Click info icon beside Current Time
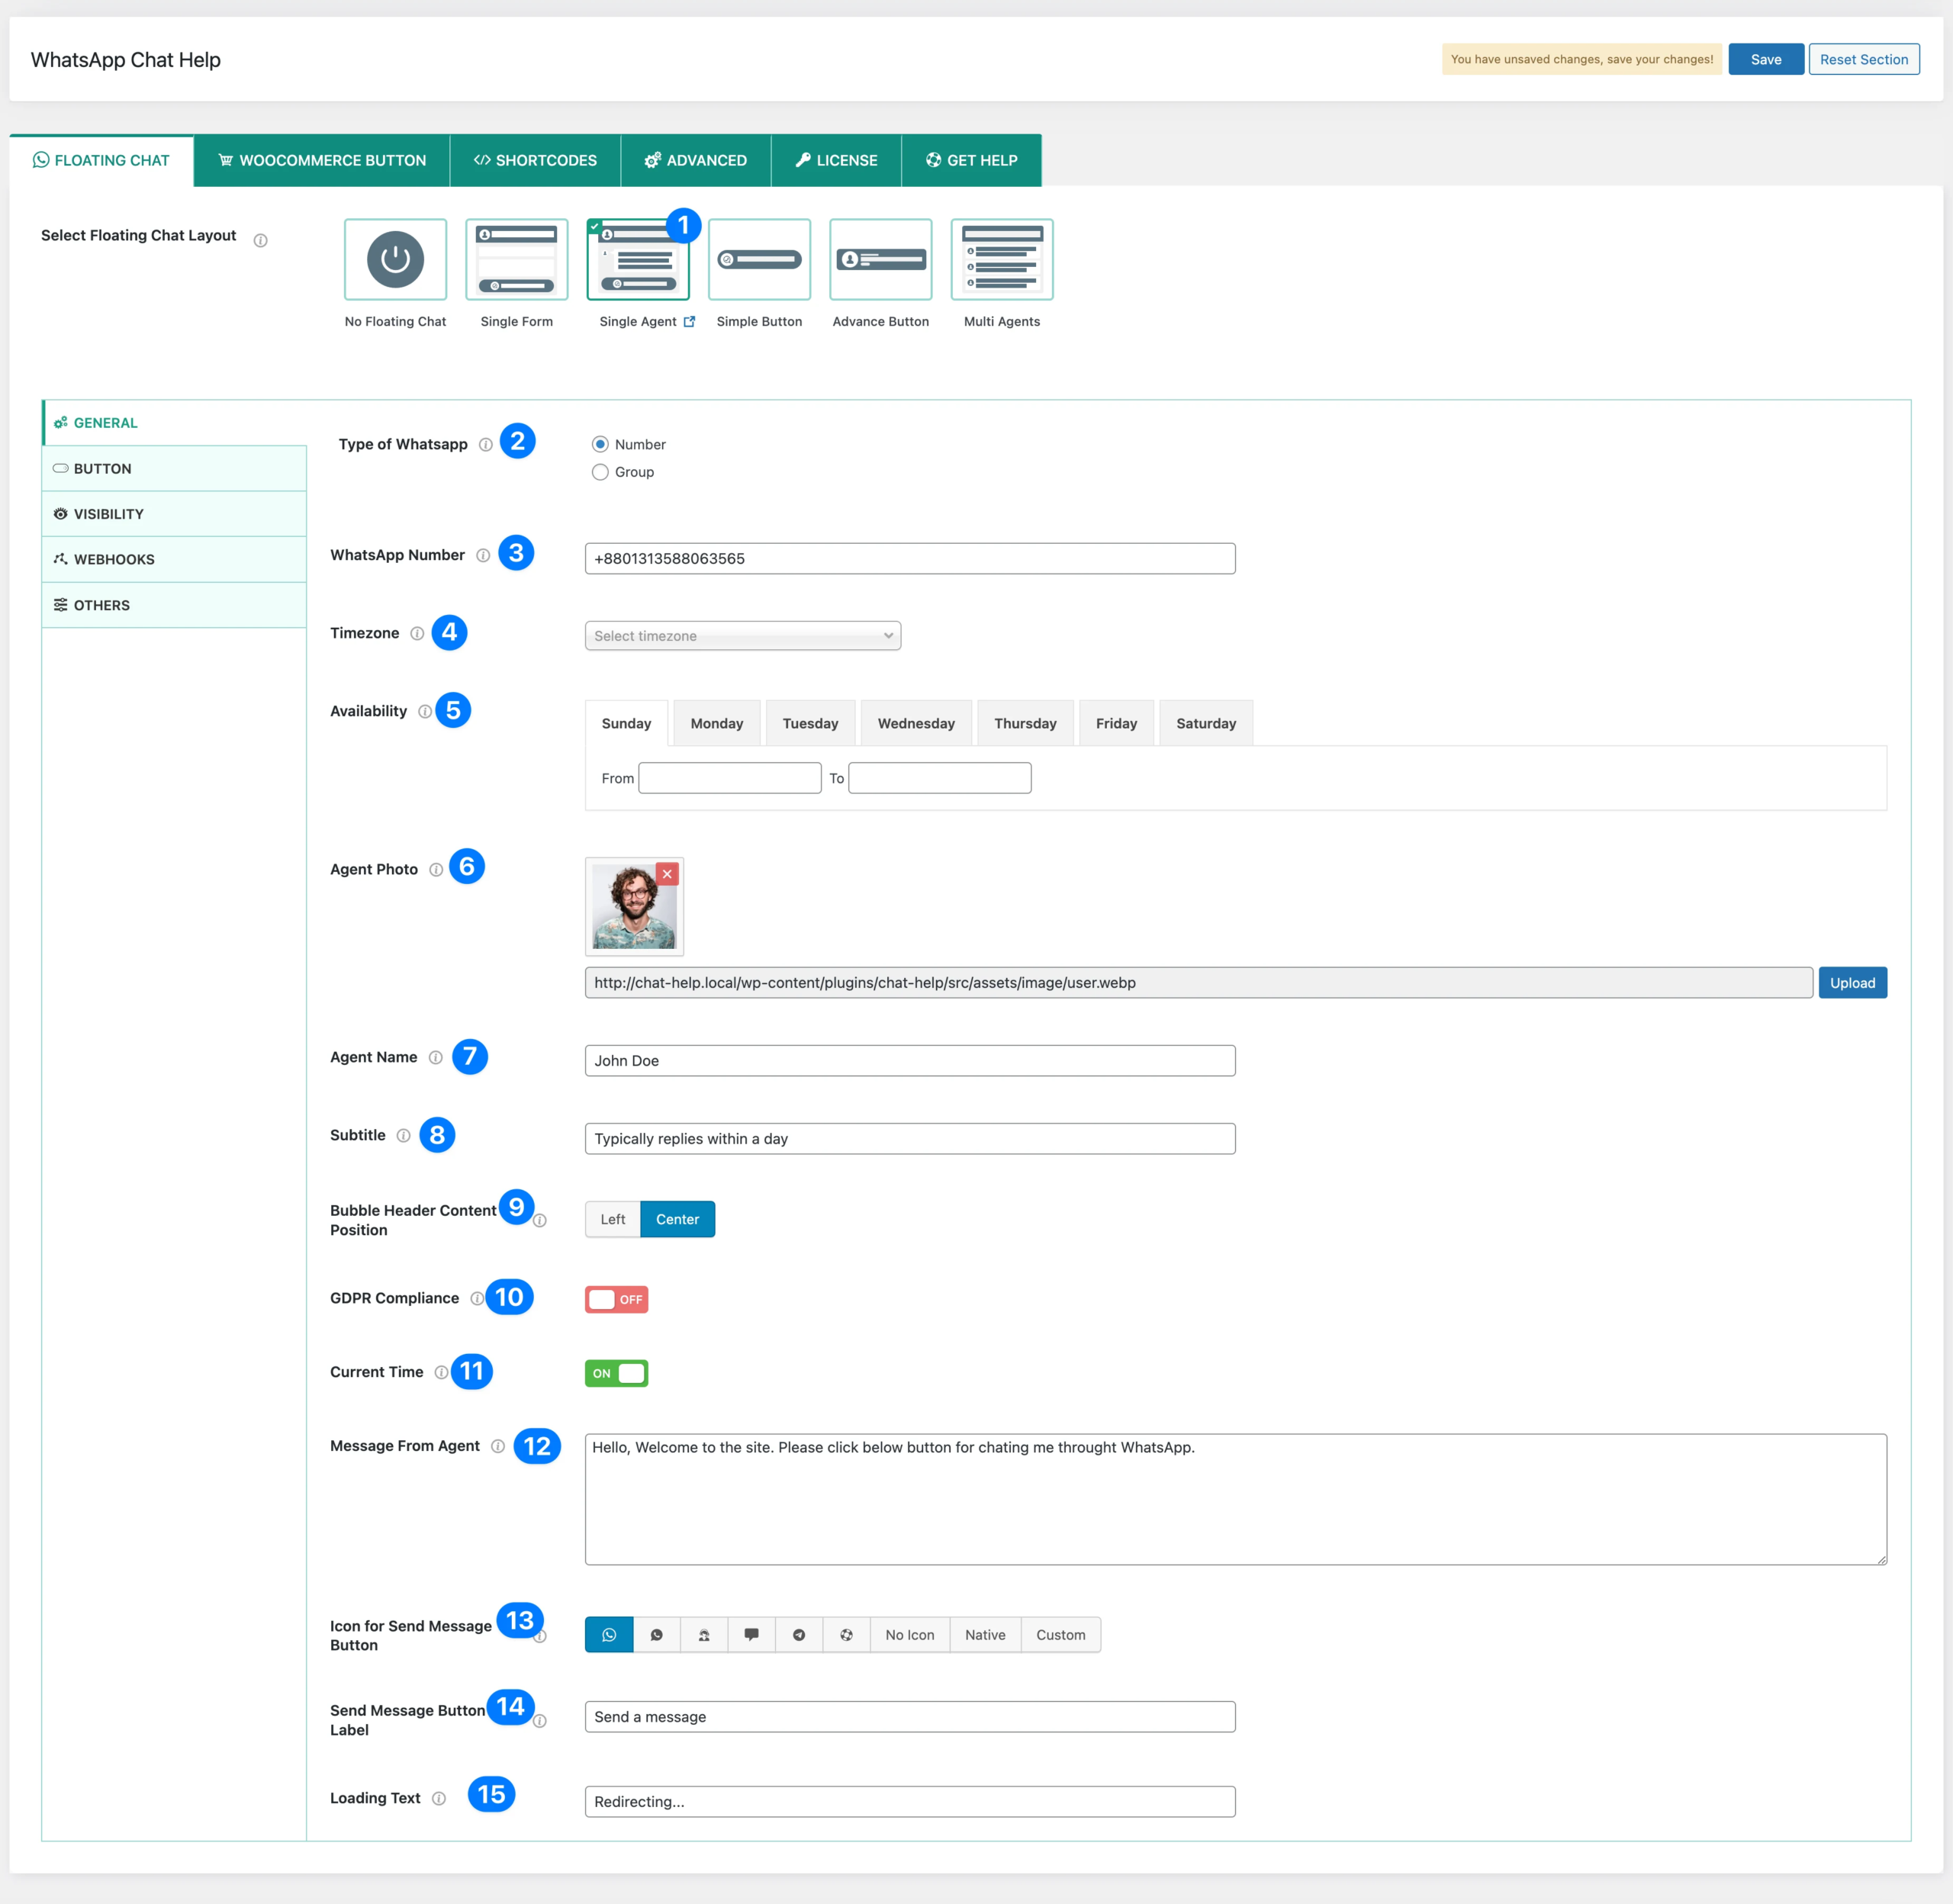 coord(441,1372)
